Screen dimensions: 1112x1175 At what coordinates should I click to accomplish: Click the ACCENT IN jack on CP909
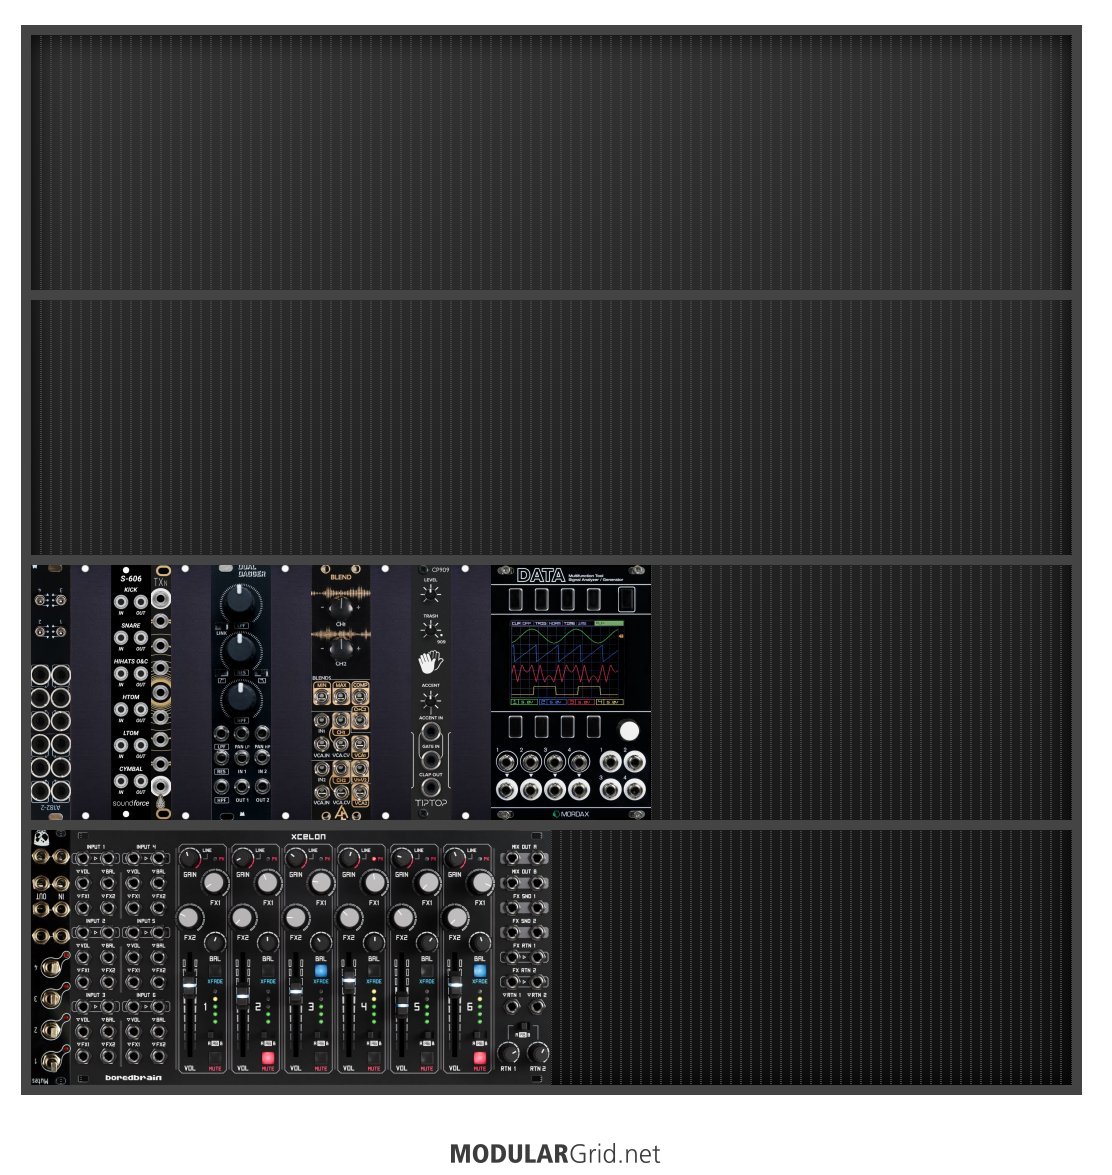click(431, 731)
